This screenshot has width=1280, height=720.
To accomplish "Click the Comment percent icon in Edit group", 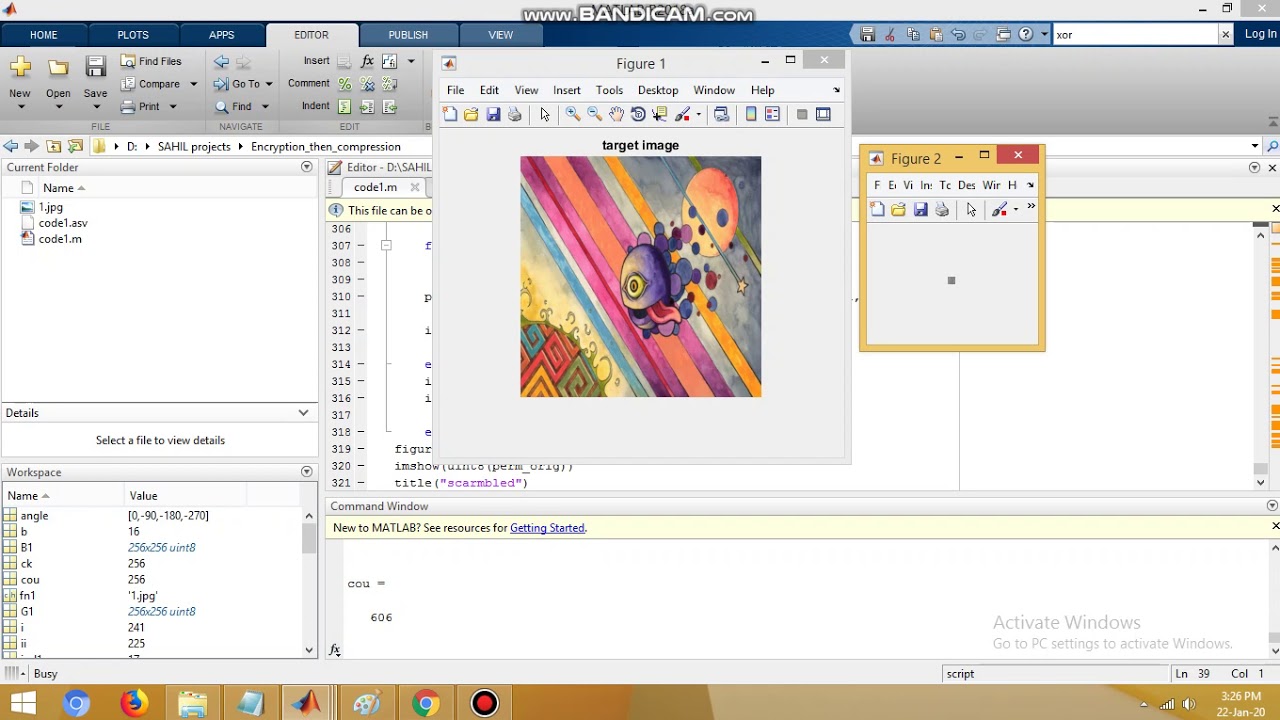I will tap(345, 85).
